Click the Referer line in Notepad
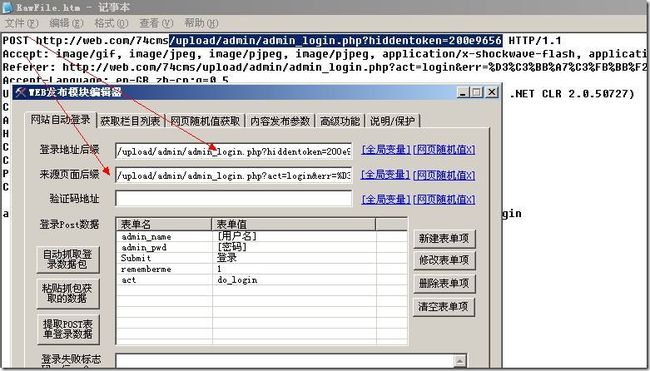 325,67
